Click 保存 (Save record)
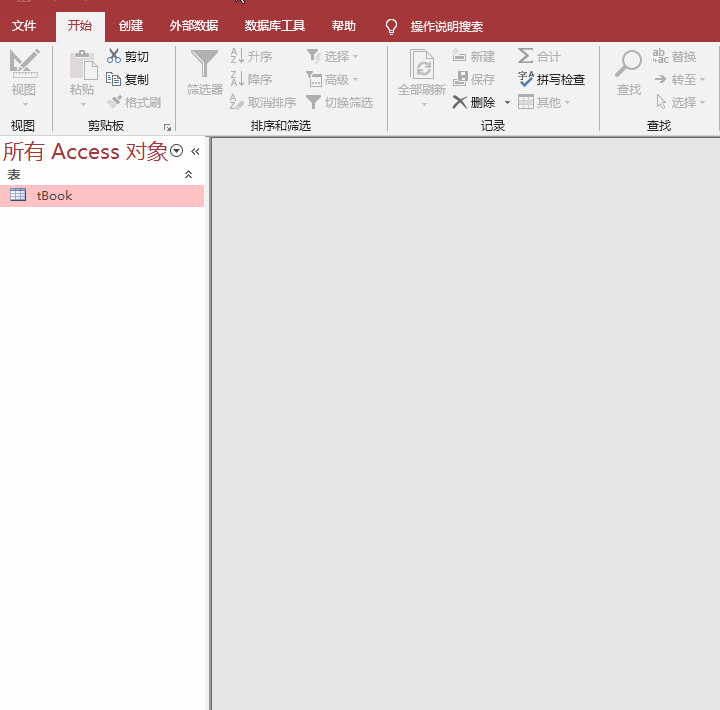720x710 pixels. click(x=473, y=79)
